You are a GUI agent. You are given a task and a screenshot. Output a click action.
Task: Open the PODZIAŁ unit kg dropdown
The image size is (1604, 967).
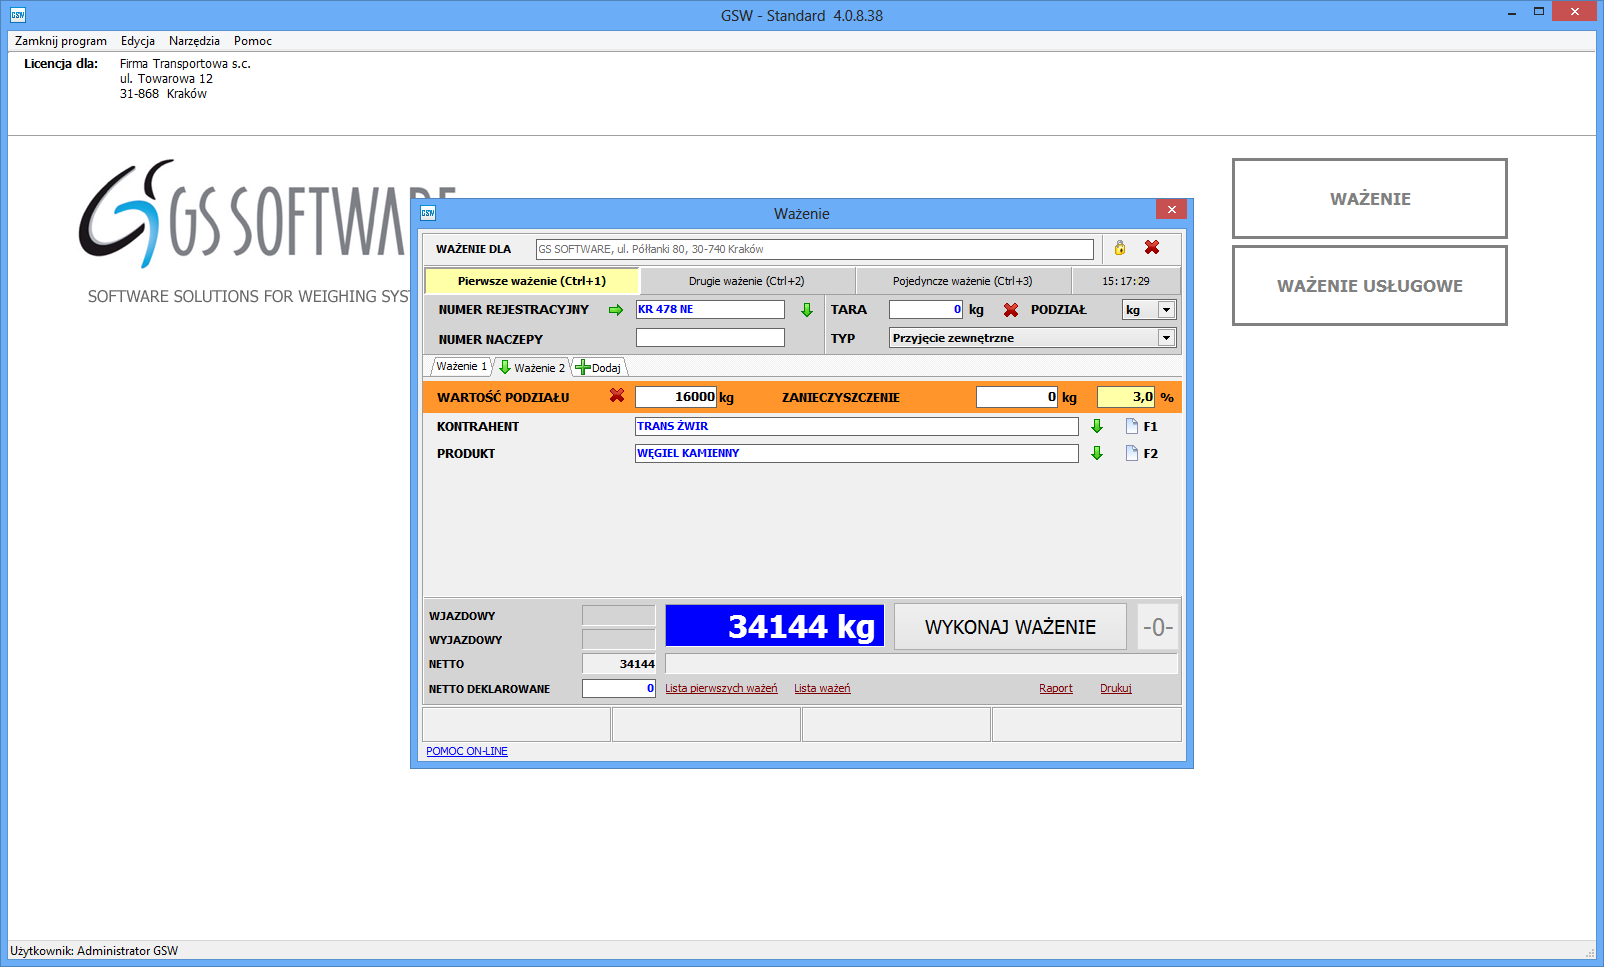[x=1166, y=310]
